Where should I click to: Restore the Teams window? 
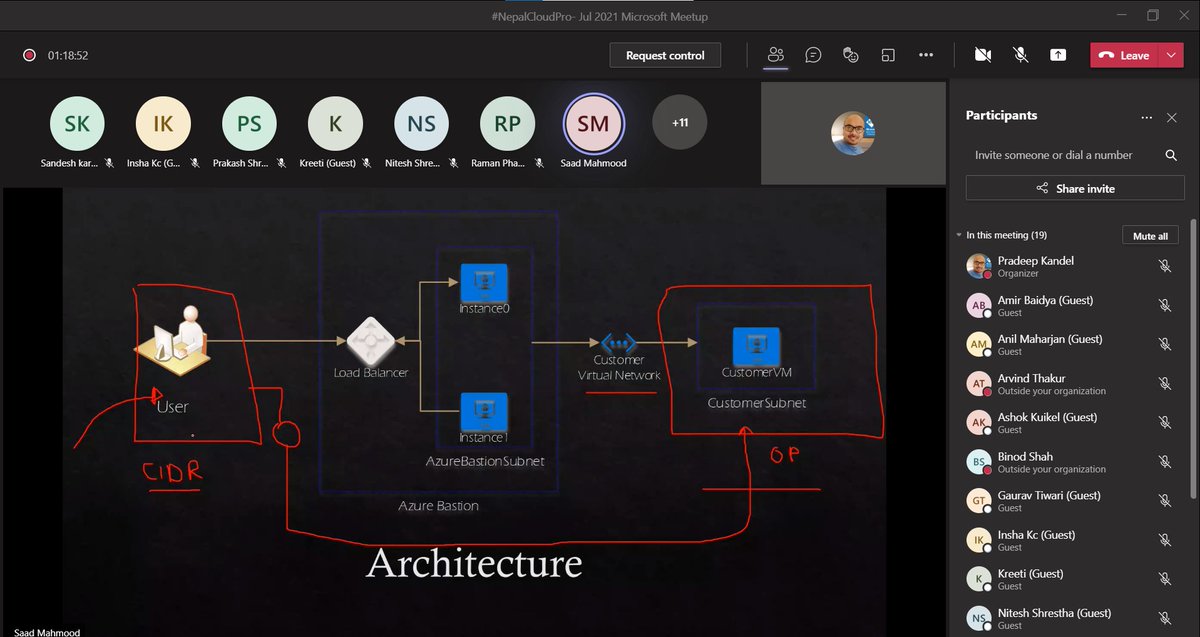coord(1152,15)
